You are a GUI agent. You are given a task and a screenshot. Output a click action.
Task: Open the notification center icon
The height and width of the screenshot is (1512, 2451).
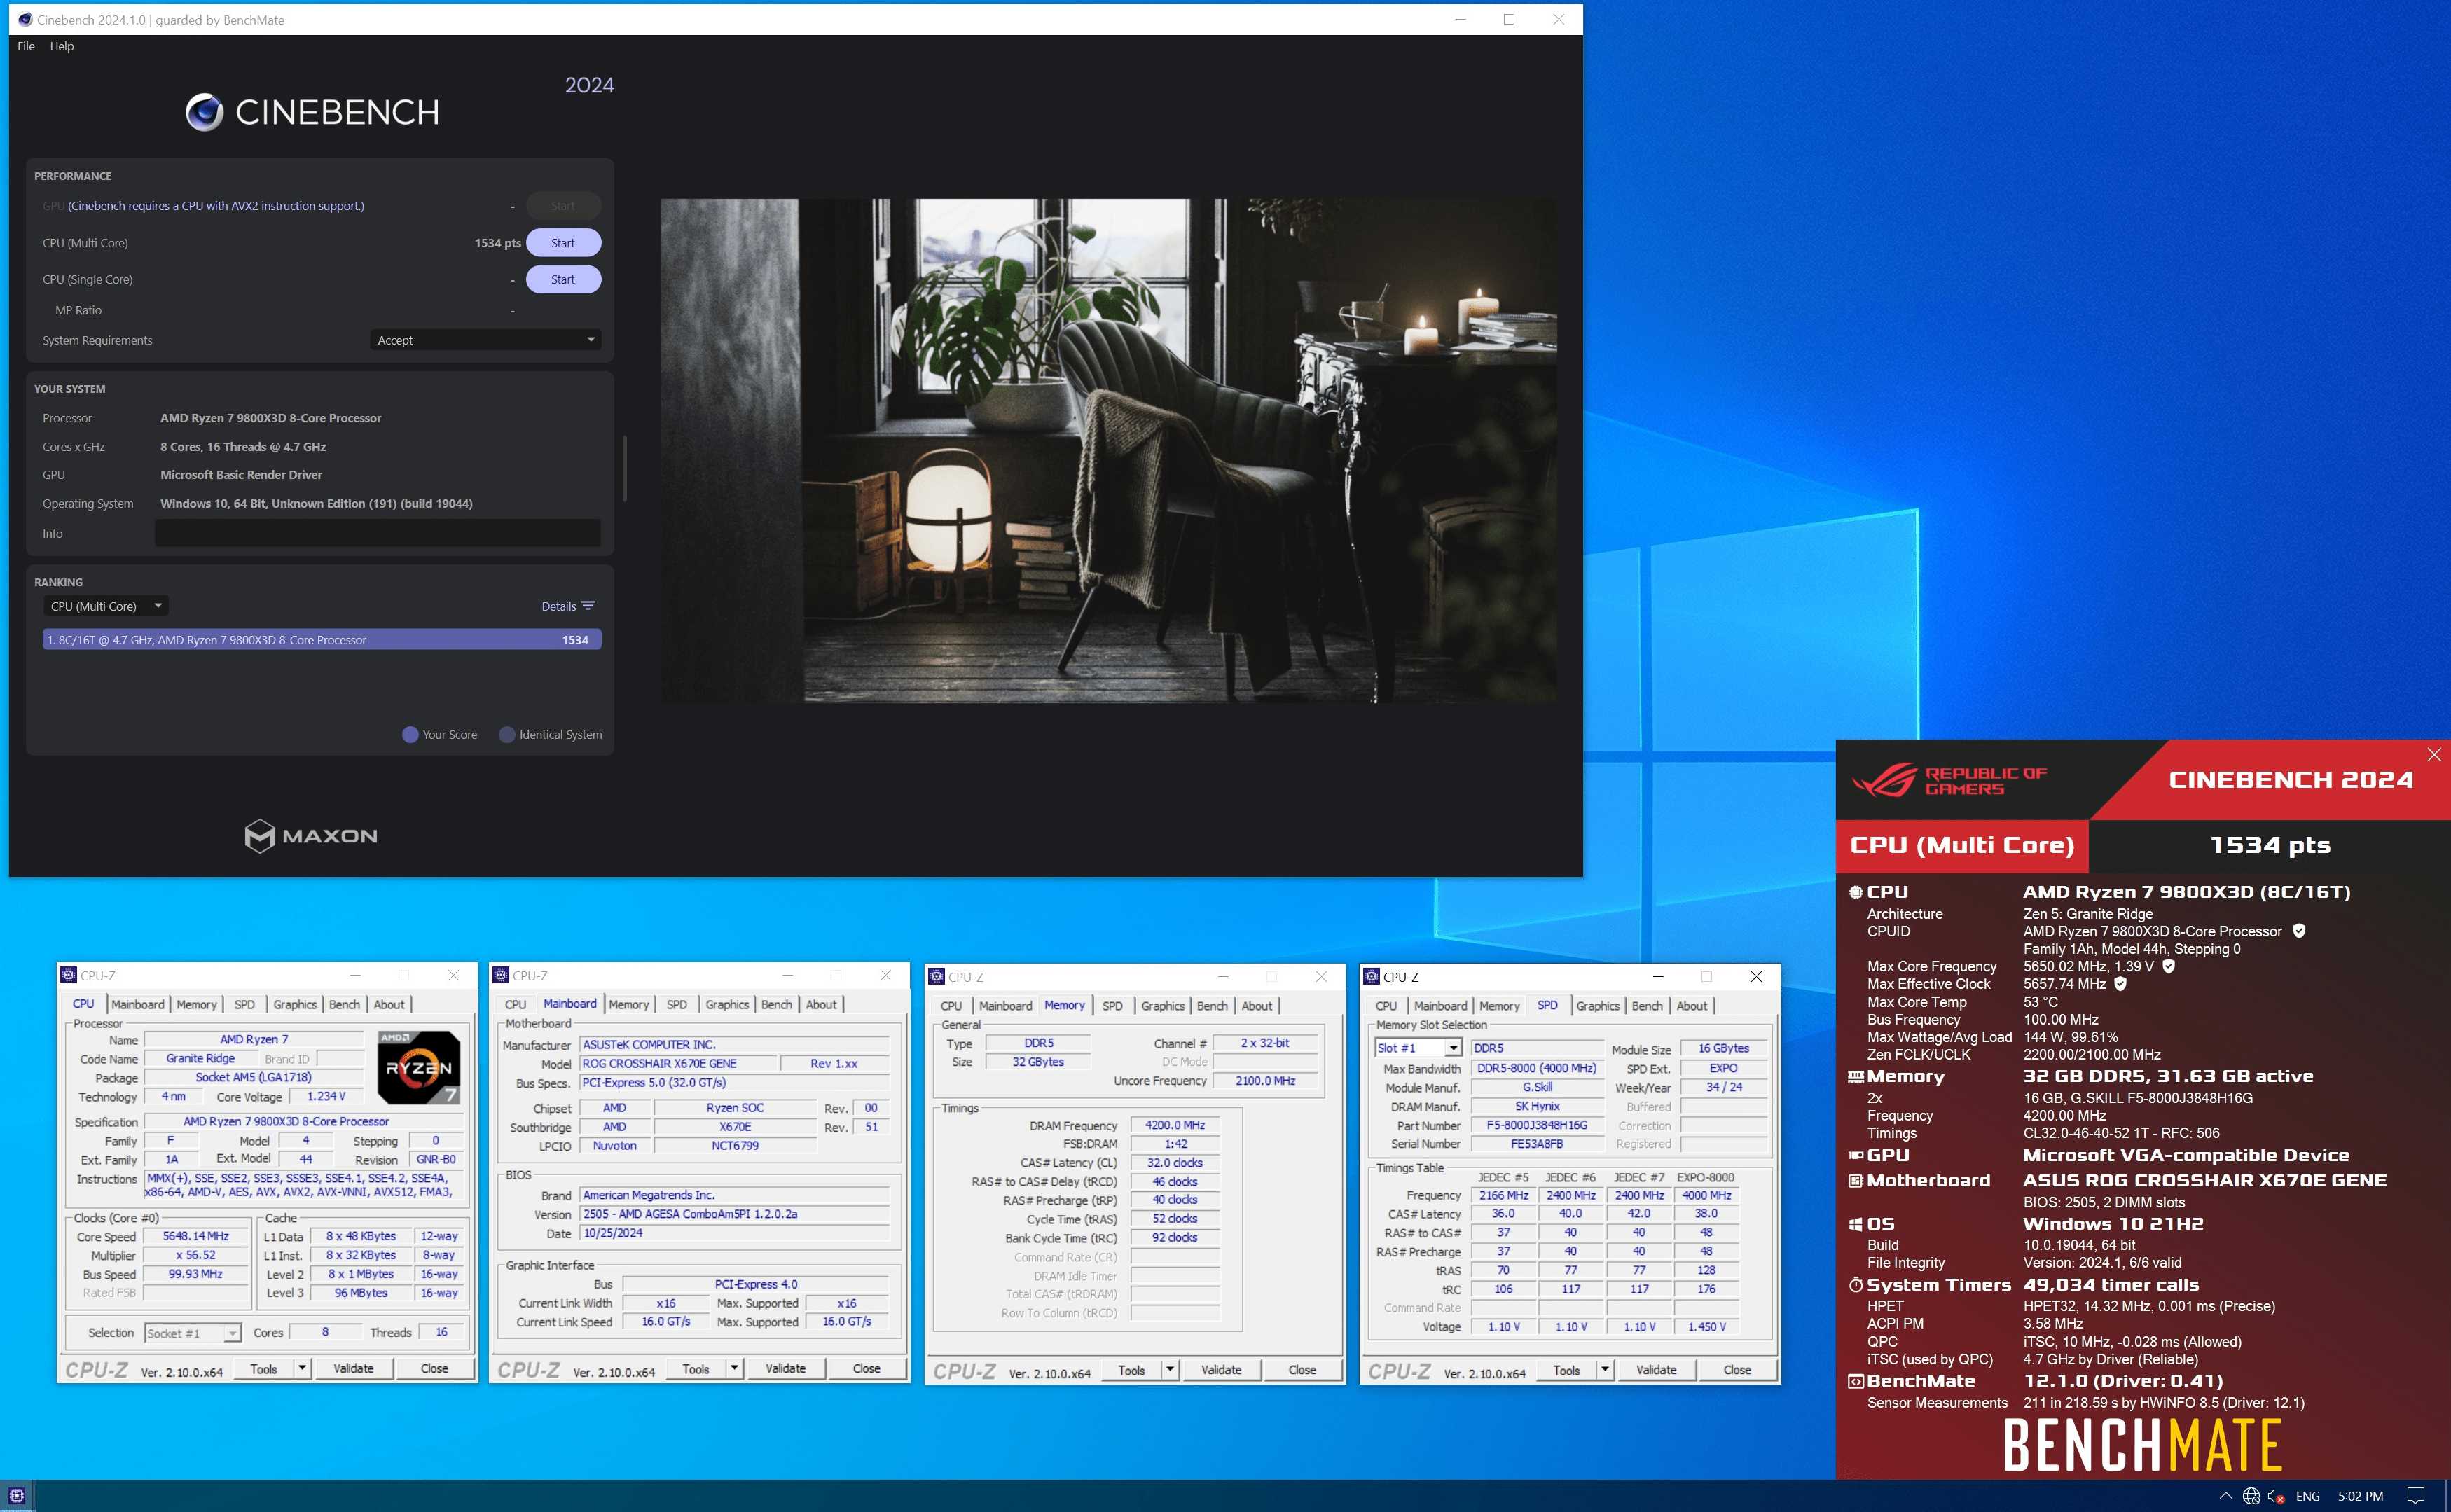(x=2416, y=1496)
